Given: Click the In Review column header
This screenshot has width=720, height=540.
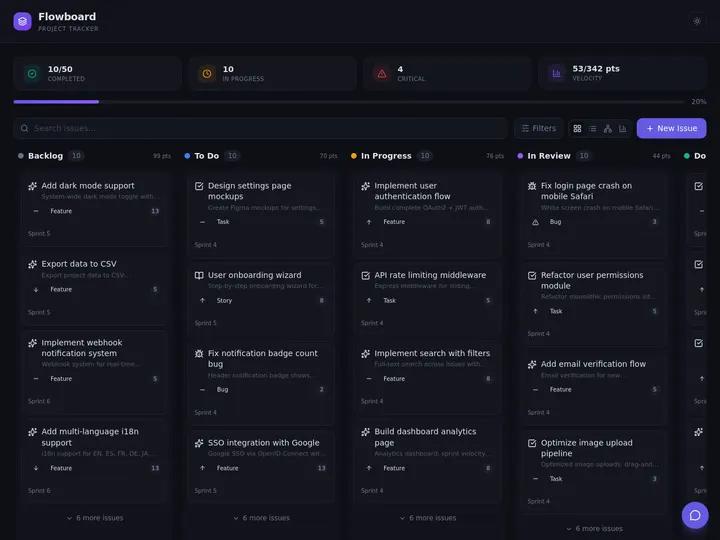Looking at the screenshot, I should click(x=549, y=156).
